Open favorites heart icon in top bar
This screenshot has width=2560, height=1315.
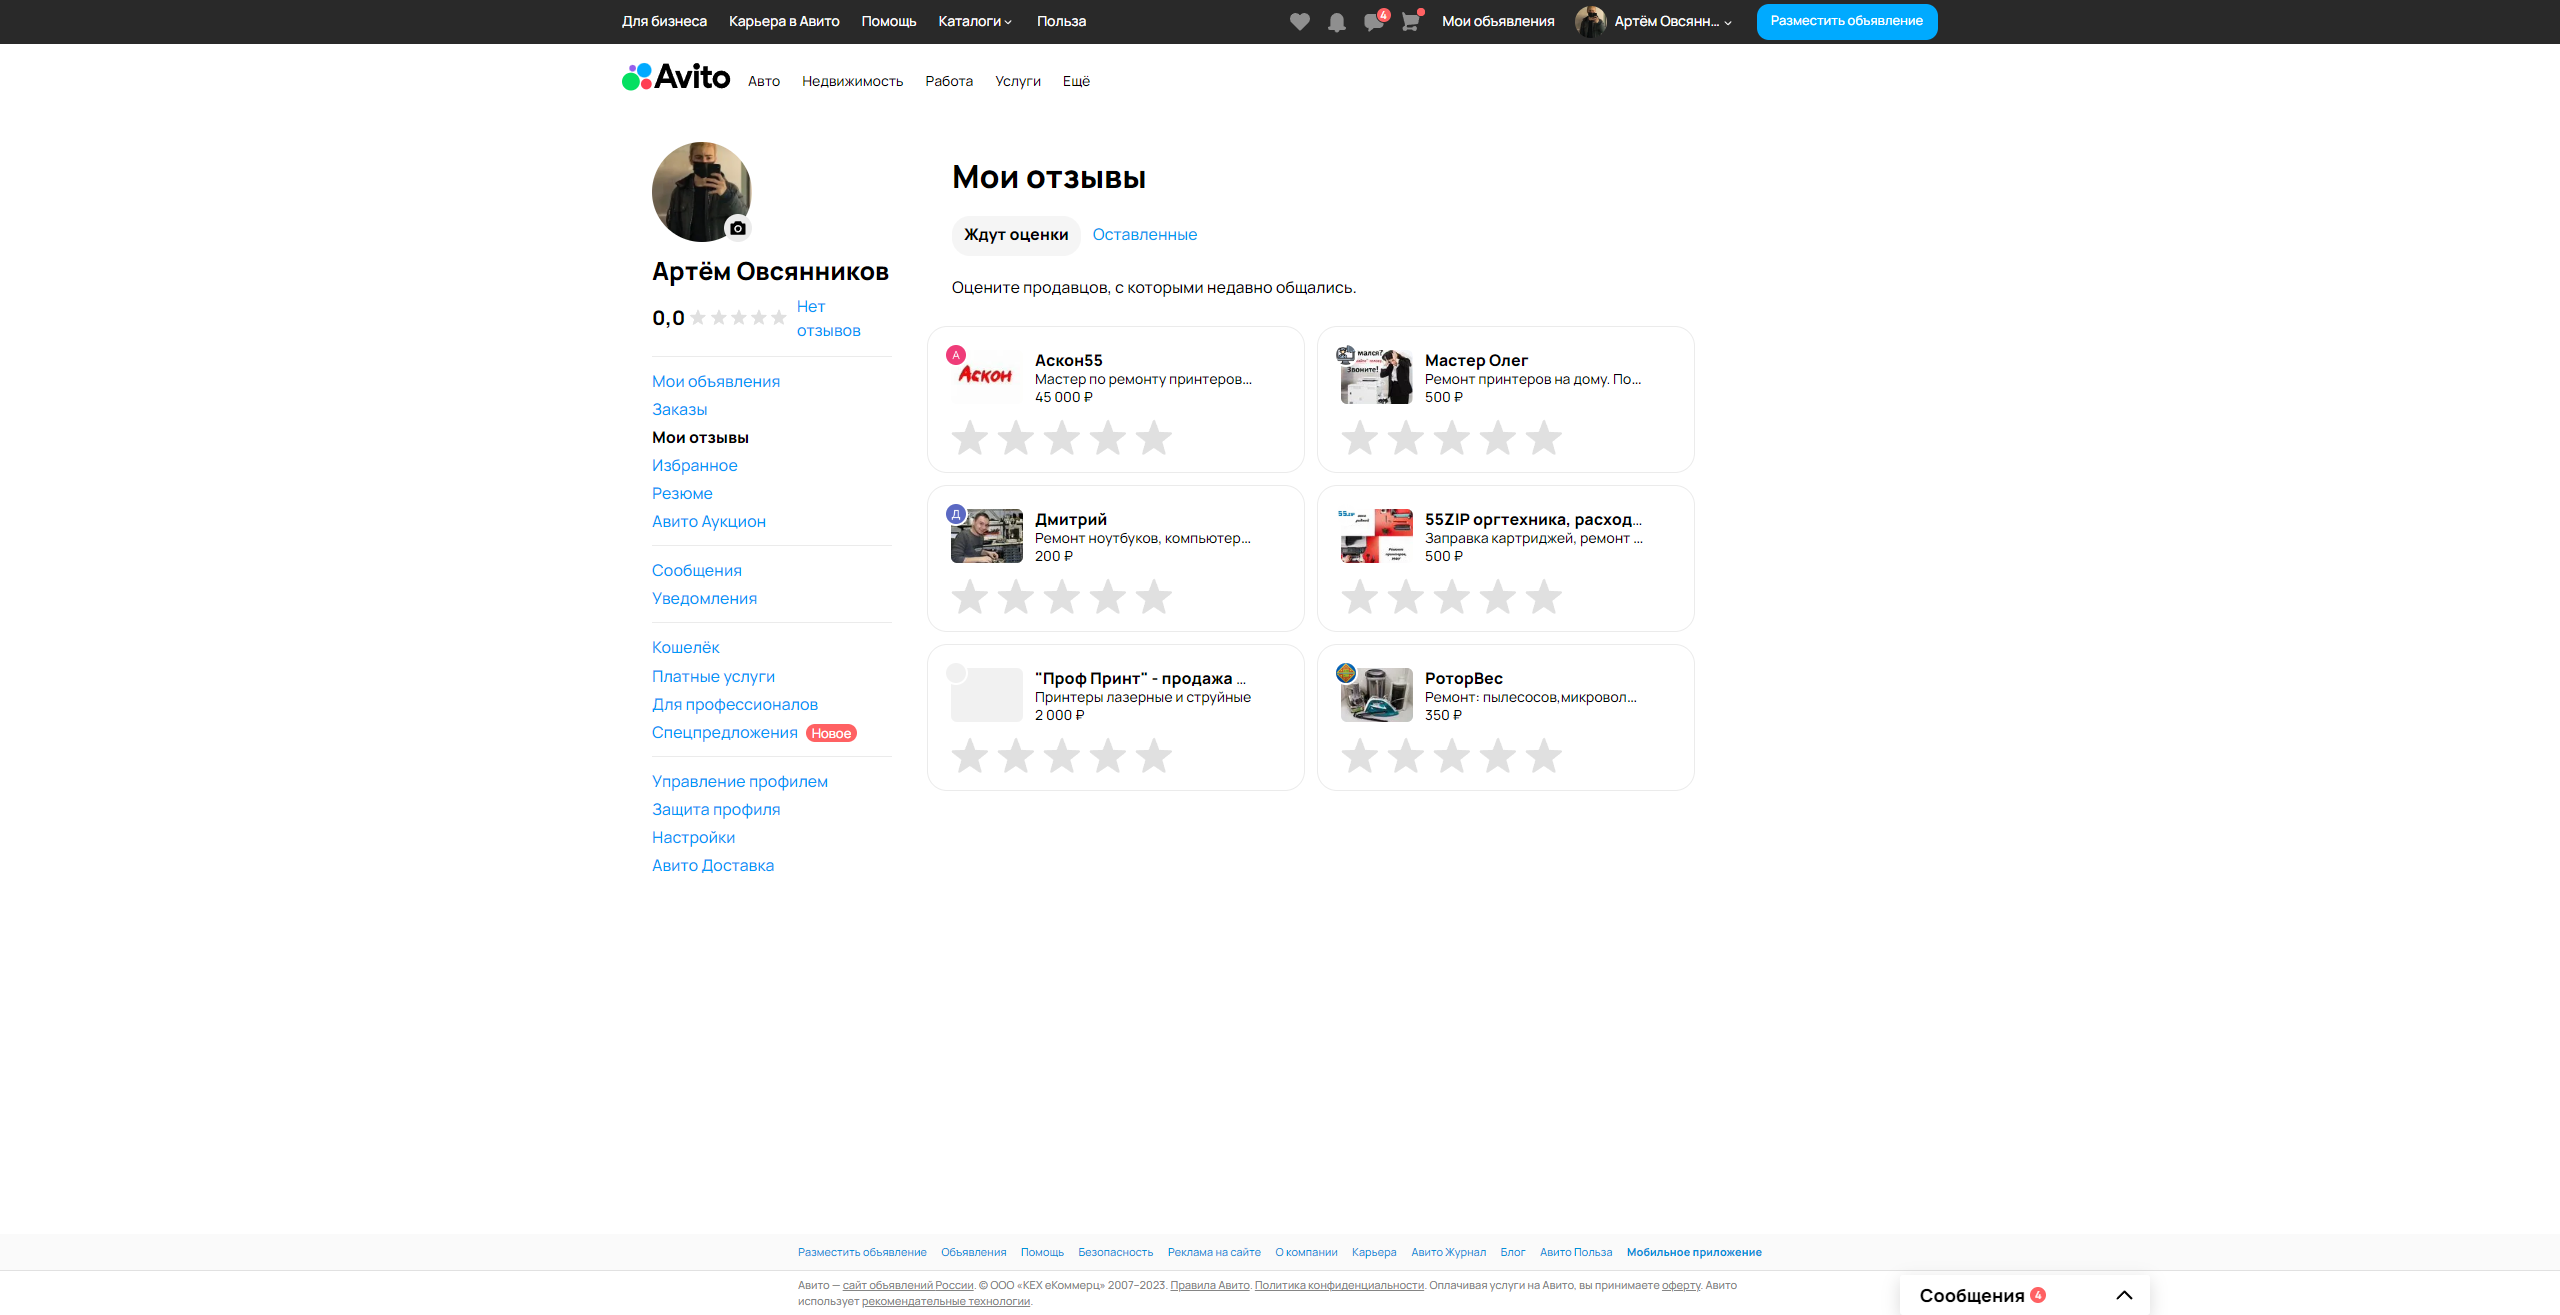pyautogui.click(x=1299, y=22)
